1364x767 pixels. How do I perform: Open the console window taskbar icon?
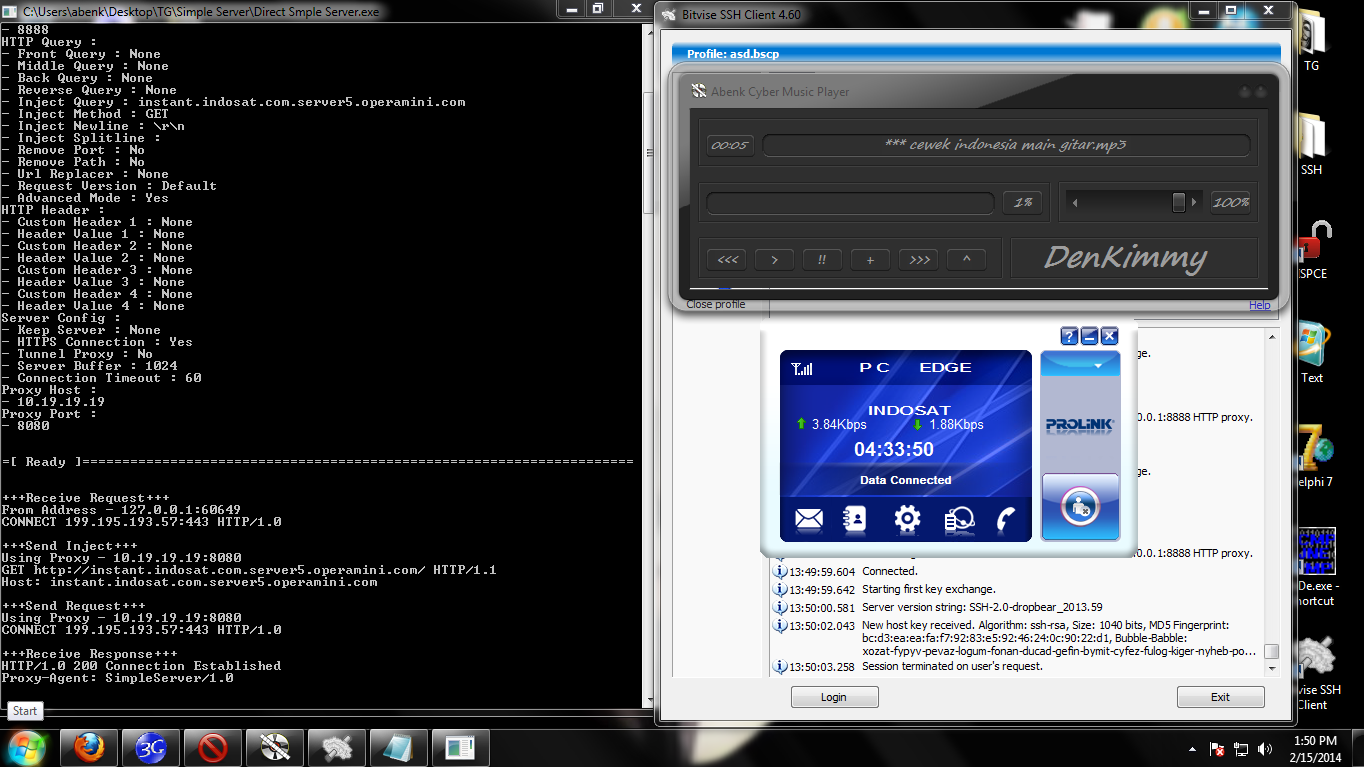click(x=461, y=746)
